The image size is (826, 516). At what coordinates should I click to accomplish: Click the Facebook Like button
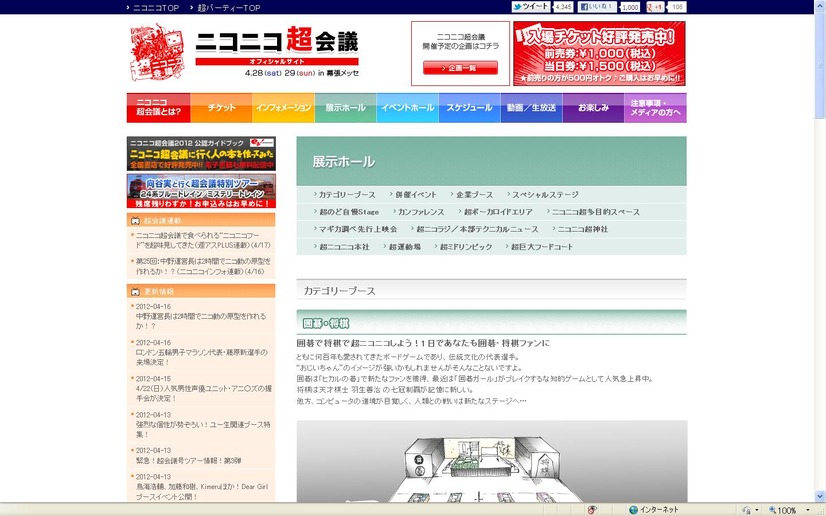[x=597, y=7]
